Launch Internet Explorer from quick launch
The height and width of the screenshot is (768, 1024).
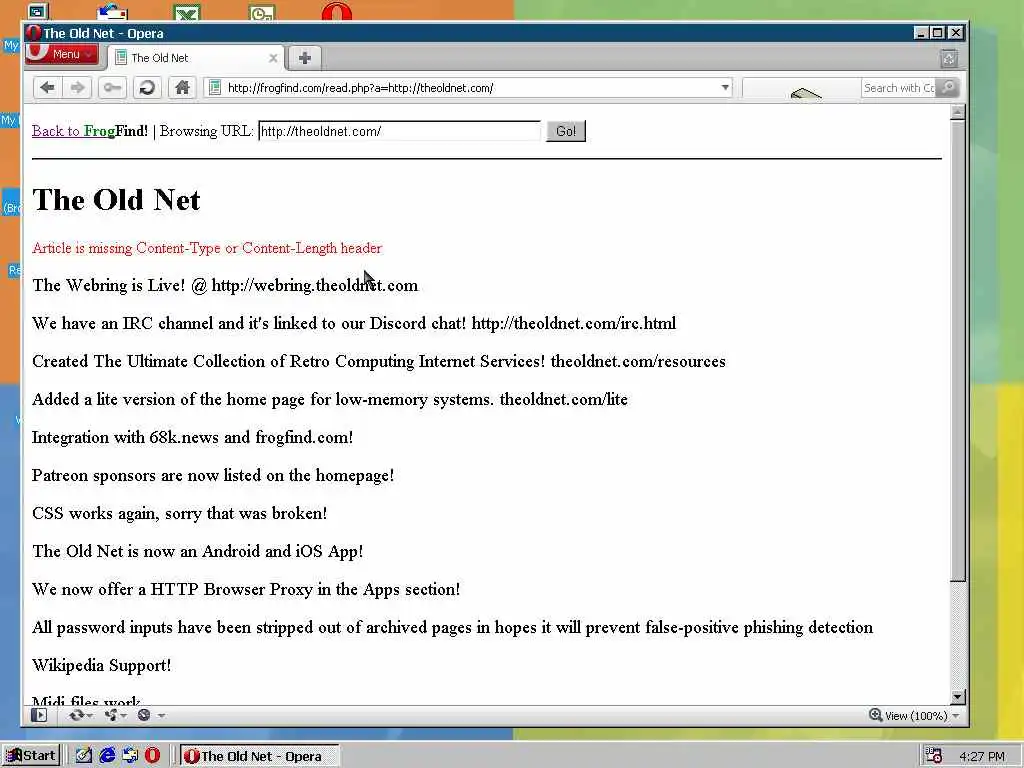click(x=107, y=756)
